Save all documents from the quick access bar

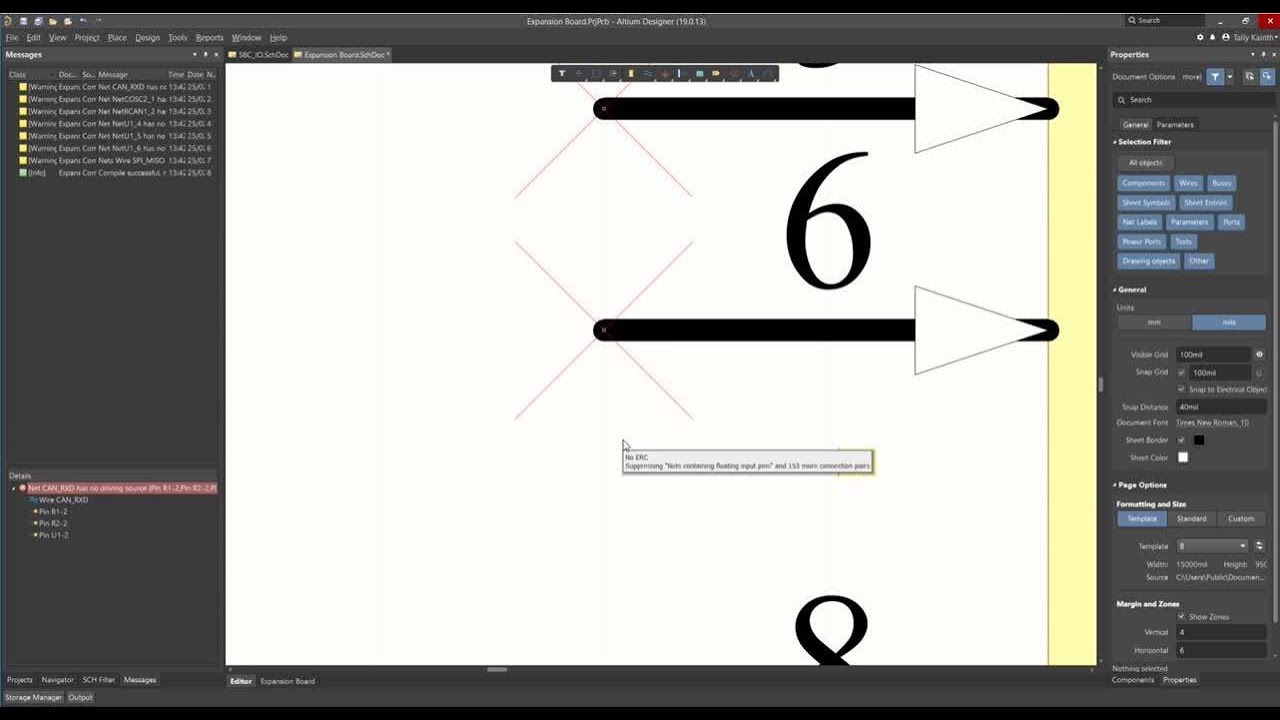[x=38, y=20]
